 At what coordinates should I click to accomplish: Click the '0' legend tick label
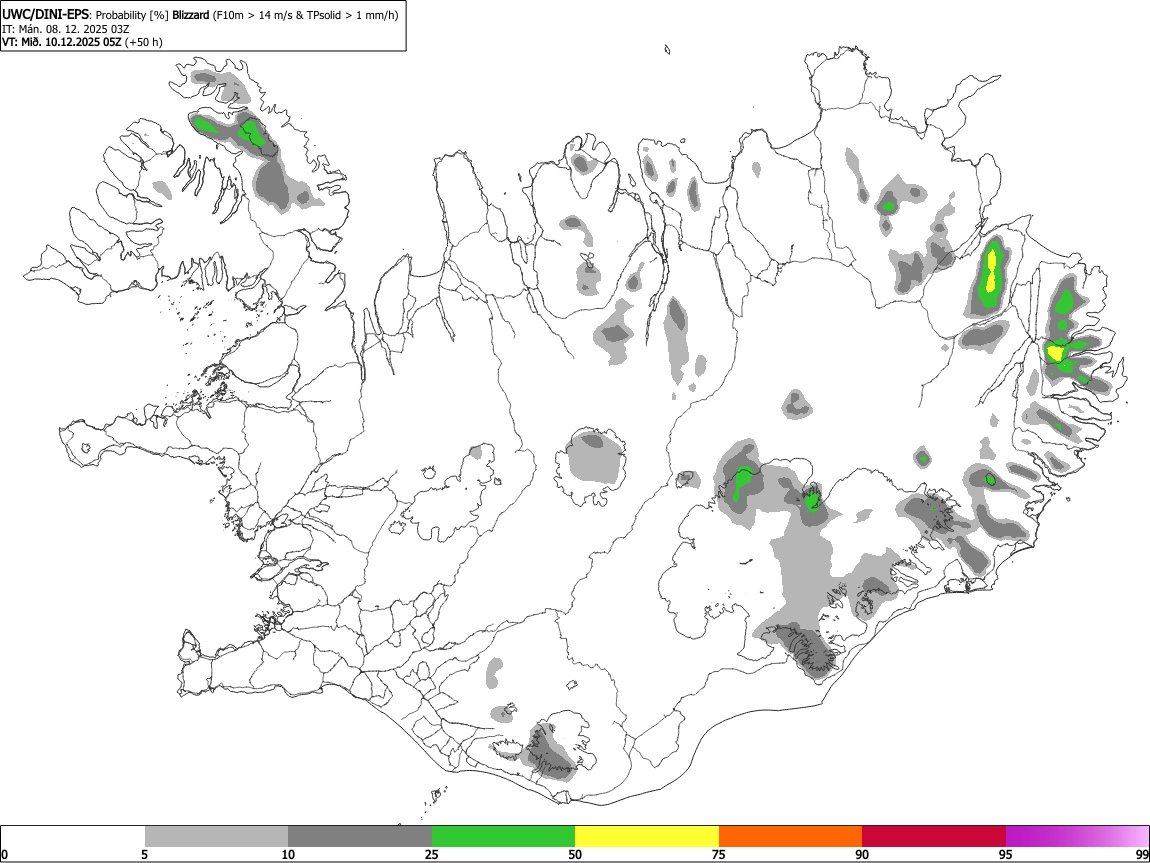4,854
